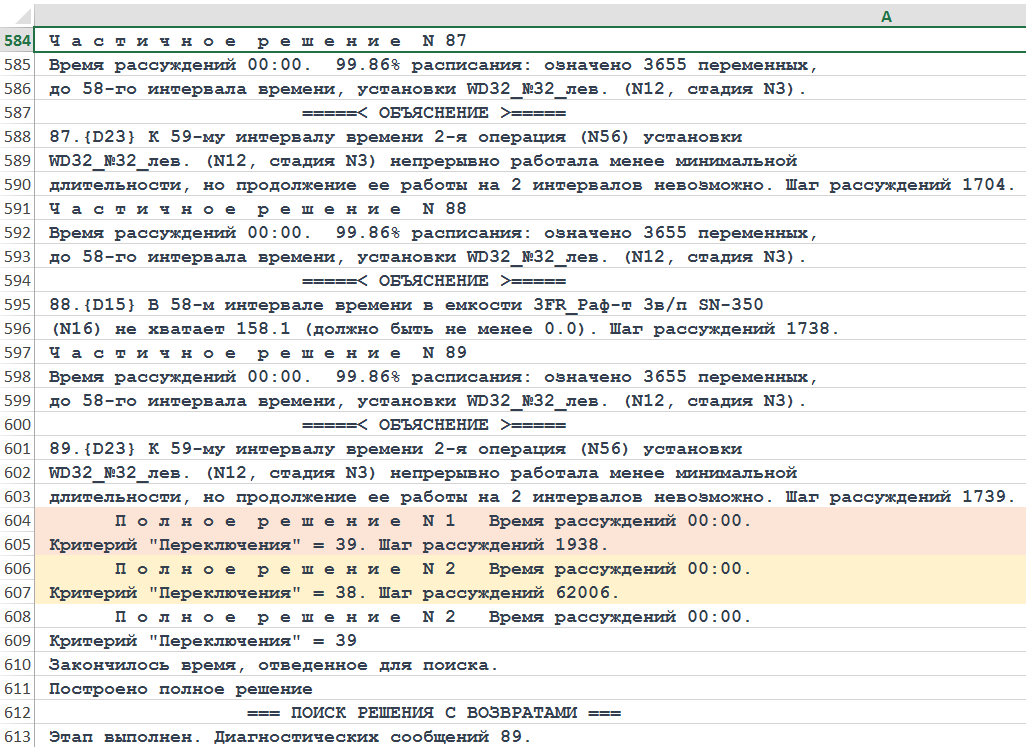Select the cell 'Закончилось время, отведенное для поиска.'
Viewport: 1026px width, 747px height.
pyautogui.click(x=273, y=665)
